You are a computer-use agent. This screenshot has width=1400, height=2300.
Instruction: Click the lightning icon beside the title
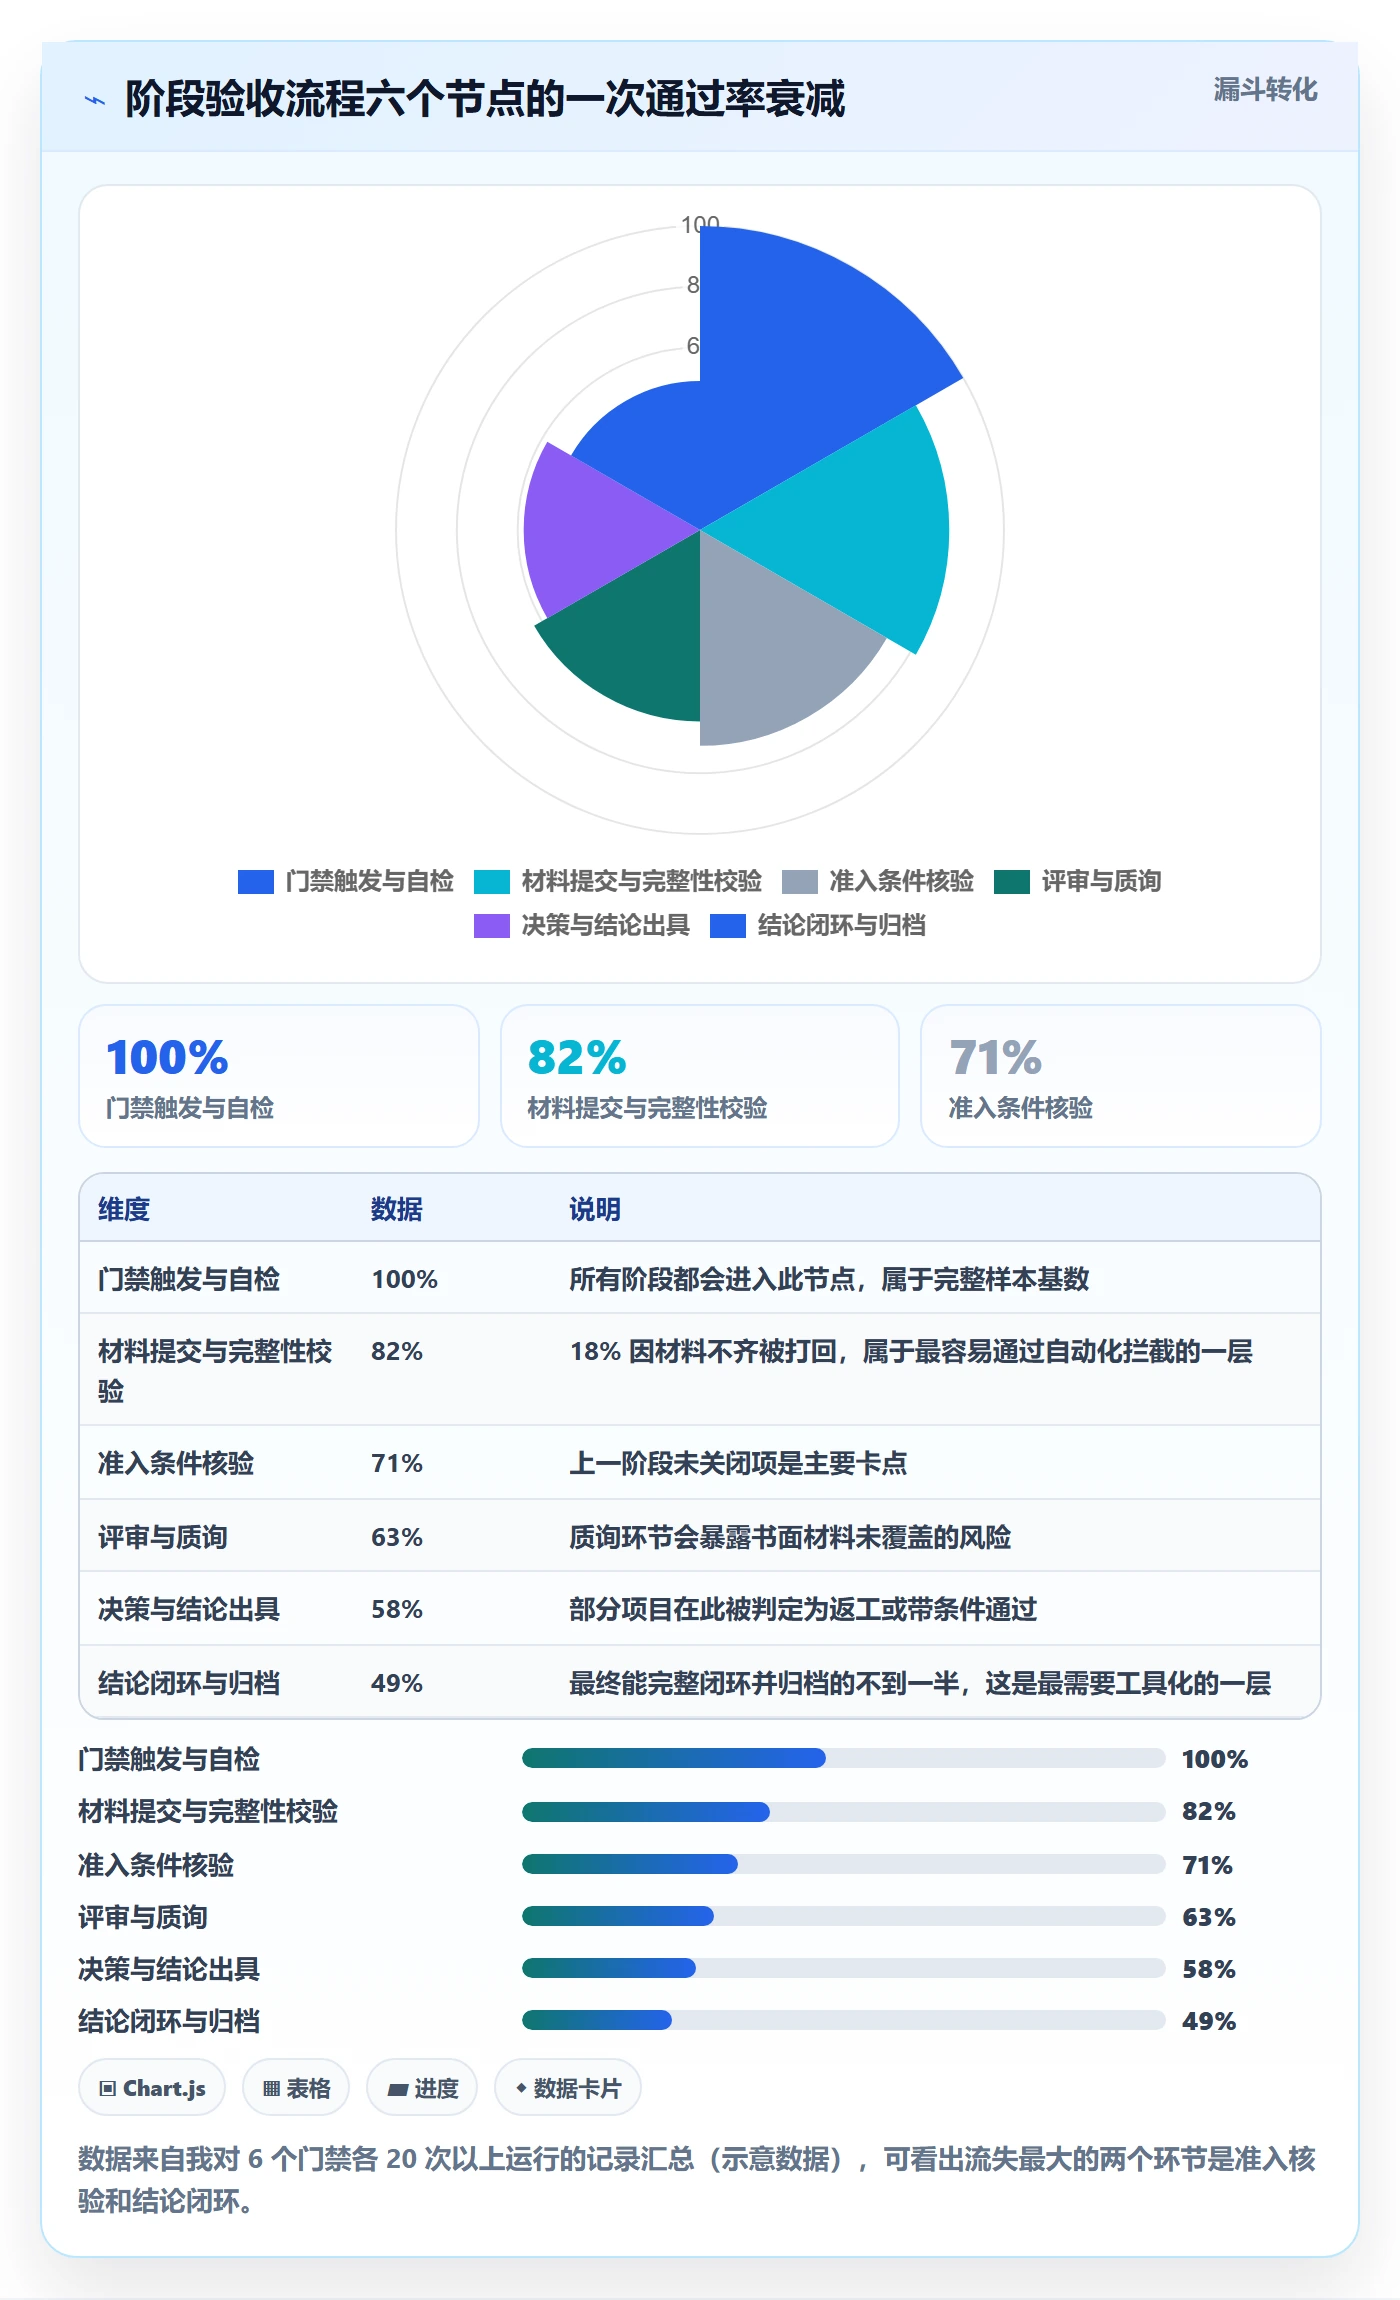[95, 100]
